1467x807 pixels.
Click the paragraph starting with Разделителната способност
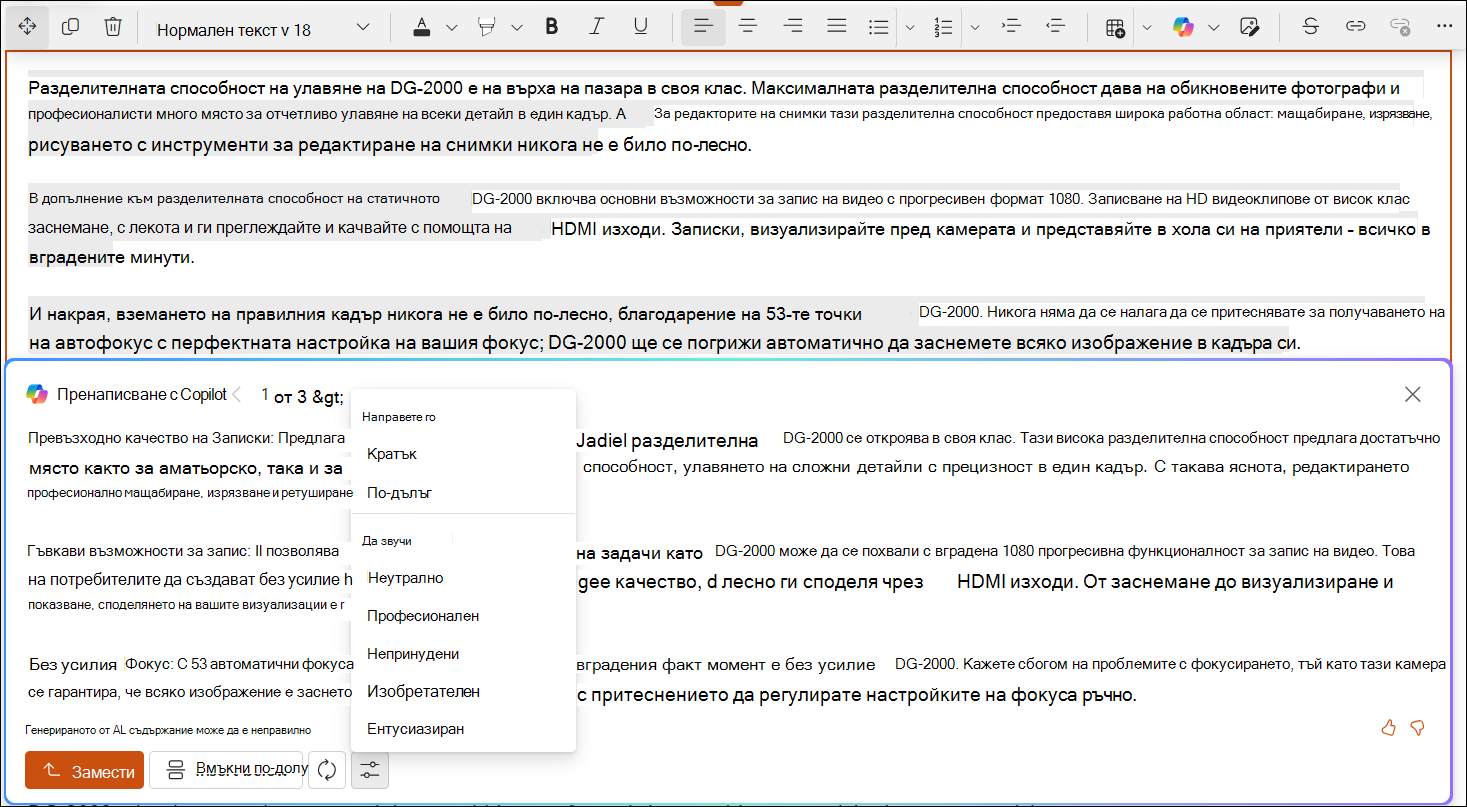coord(731,116)
